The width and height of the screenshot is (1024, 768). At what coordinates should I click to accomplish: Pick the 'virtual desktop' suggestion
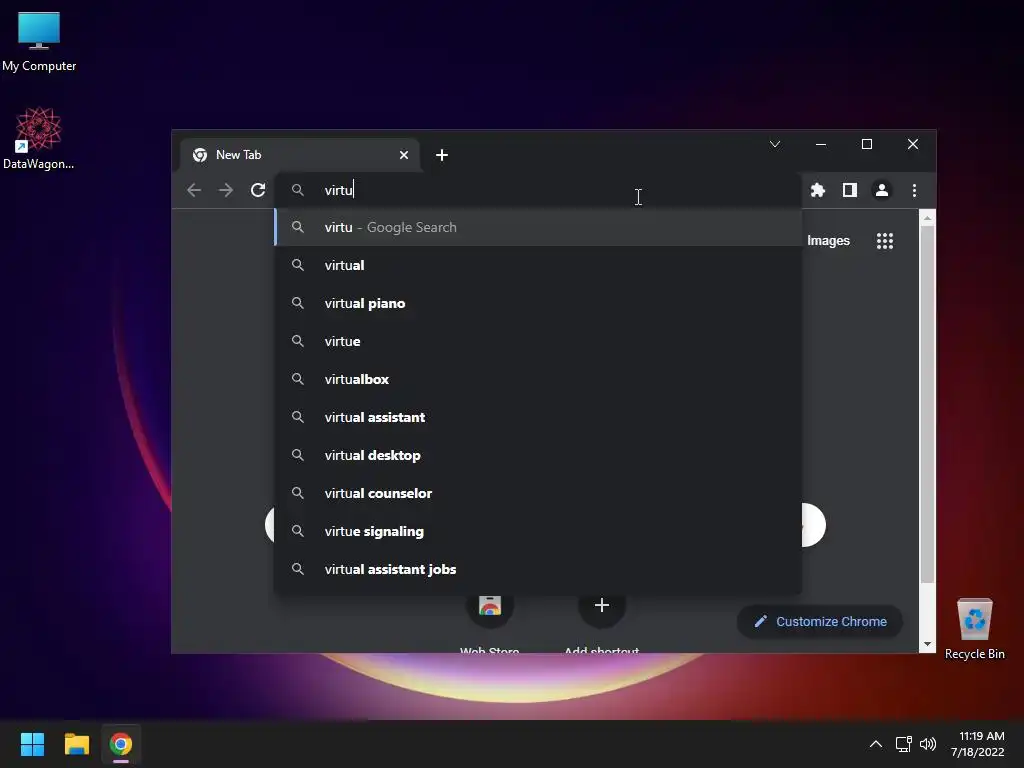click(x=538, y=455)
